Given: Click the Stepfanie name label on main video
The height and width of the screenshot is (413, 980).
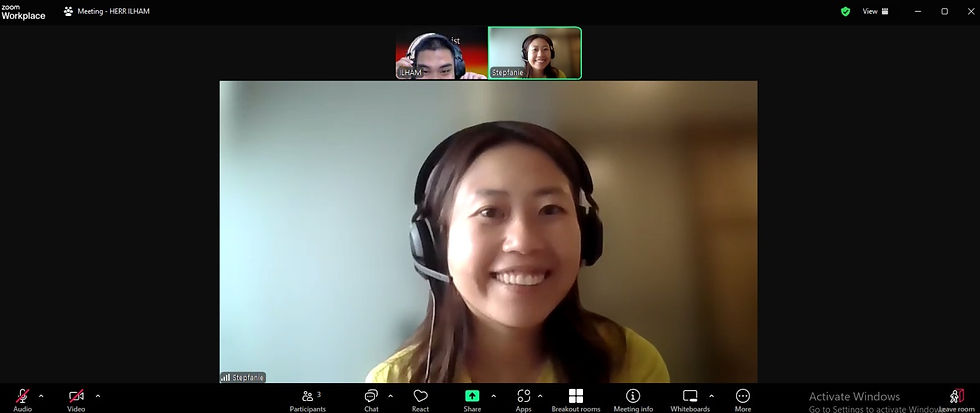Looking at the screenshot, I should 242,377.
